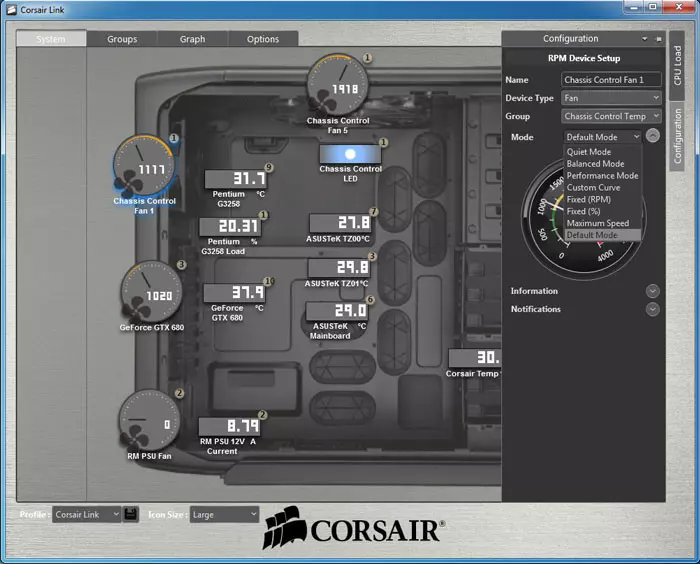
Task: Click the Name field with Chassis Control Fan 1
Action: (x=611, y=79)
